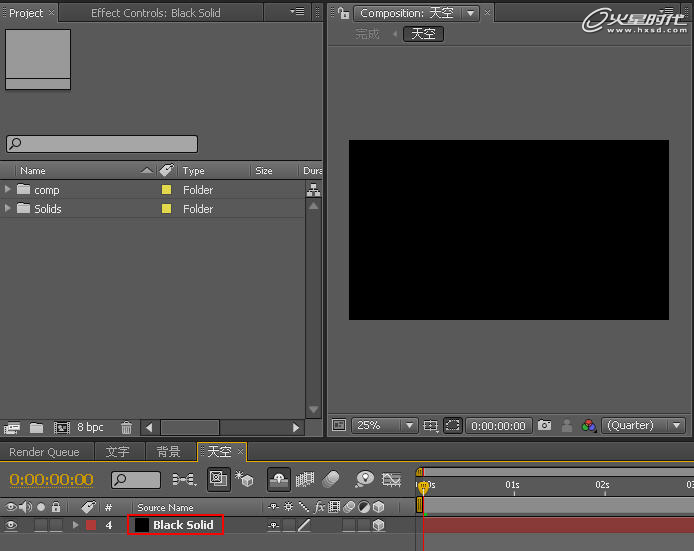Create a new composition from Project footer
This screenshot has height=551, width=694.
tap(62, 428)
